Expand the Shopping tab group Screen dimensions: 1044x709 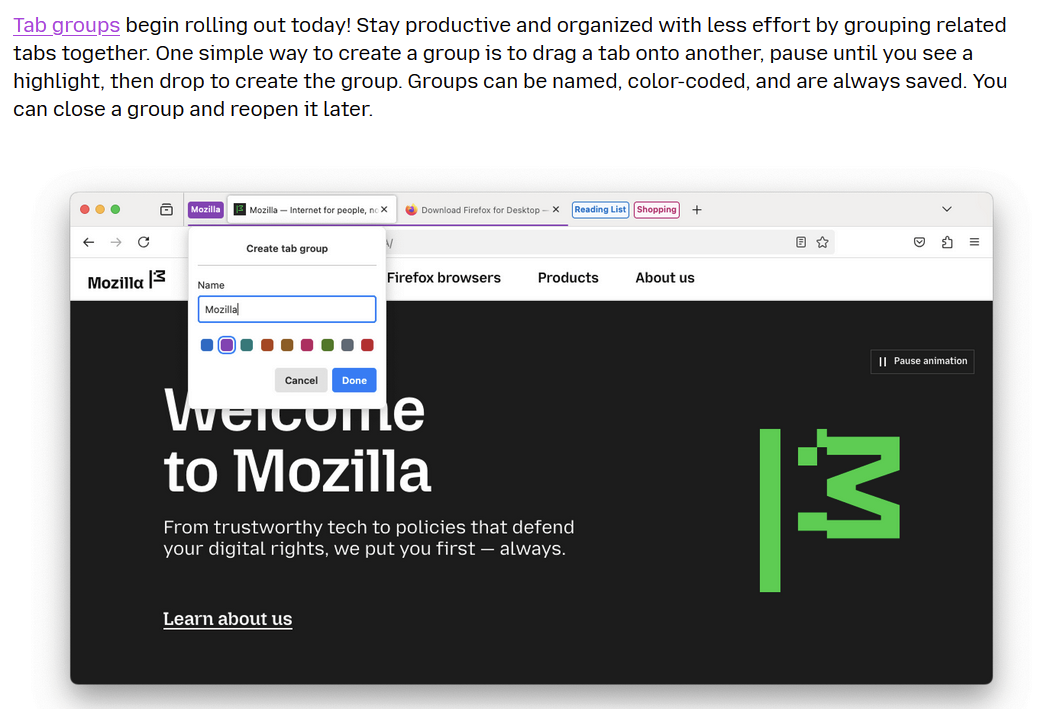(x=656, y=210)
